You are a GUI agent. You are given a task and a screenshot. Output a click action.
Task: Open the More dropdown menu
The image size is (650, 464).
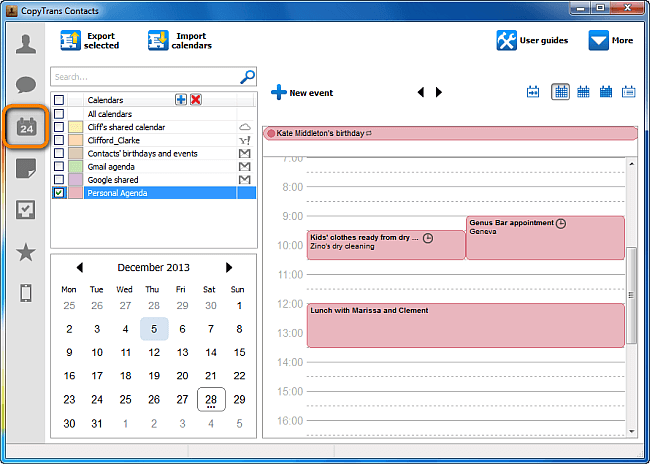point(610,41)
